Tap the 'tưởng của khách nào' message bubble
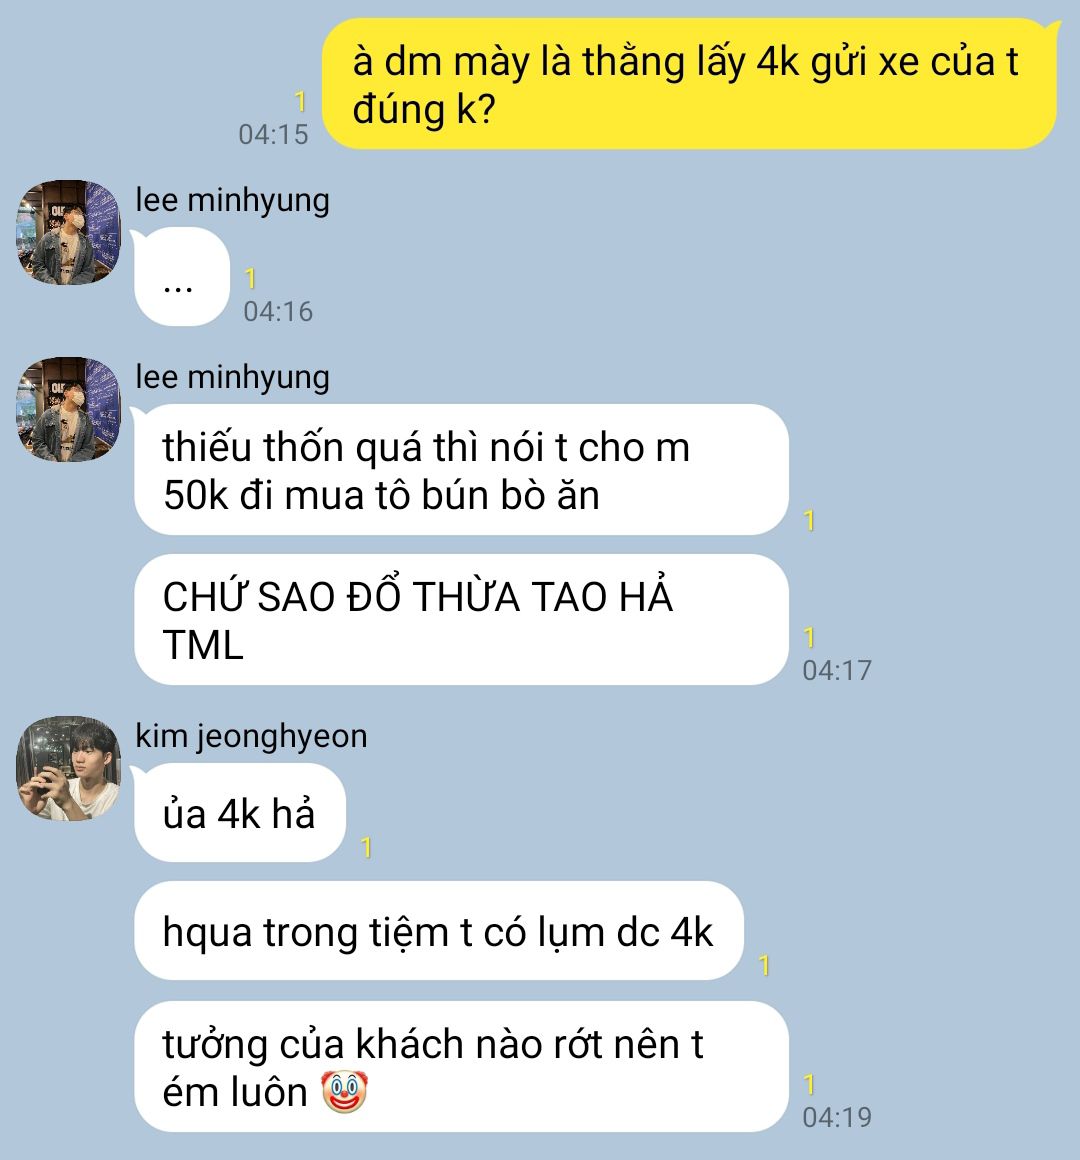Screen dimensions: 1080x1160 [x=461, y=1067]
